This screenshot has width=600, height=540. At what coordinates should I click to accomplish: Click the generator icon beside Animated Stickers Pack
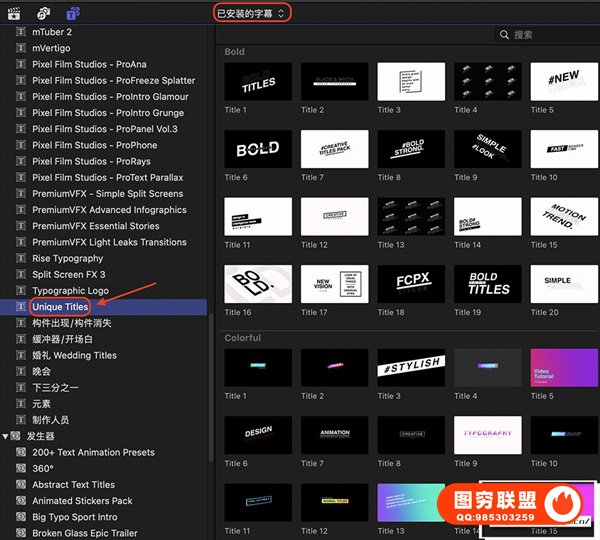click(x=22, y=501)
